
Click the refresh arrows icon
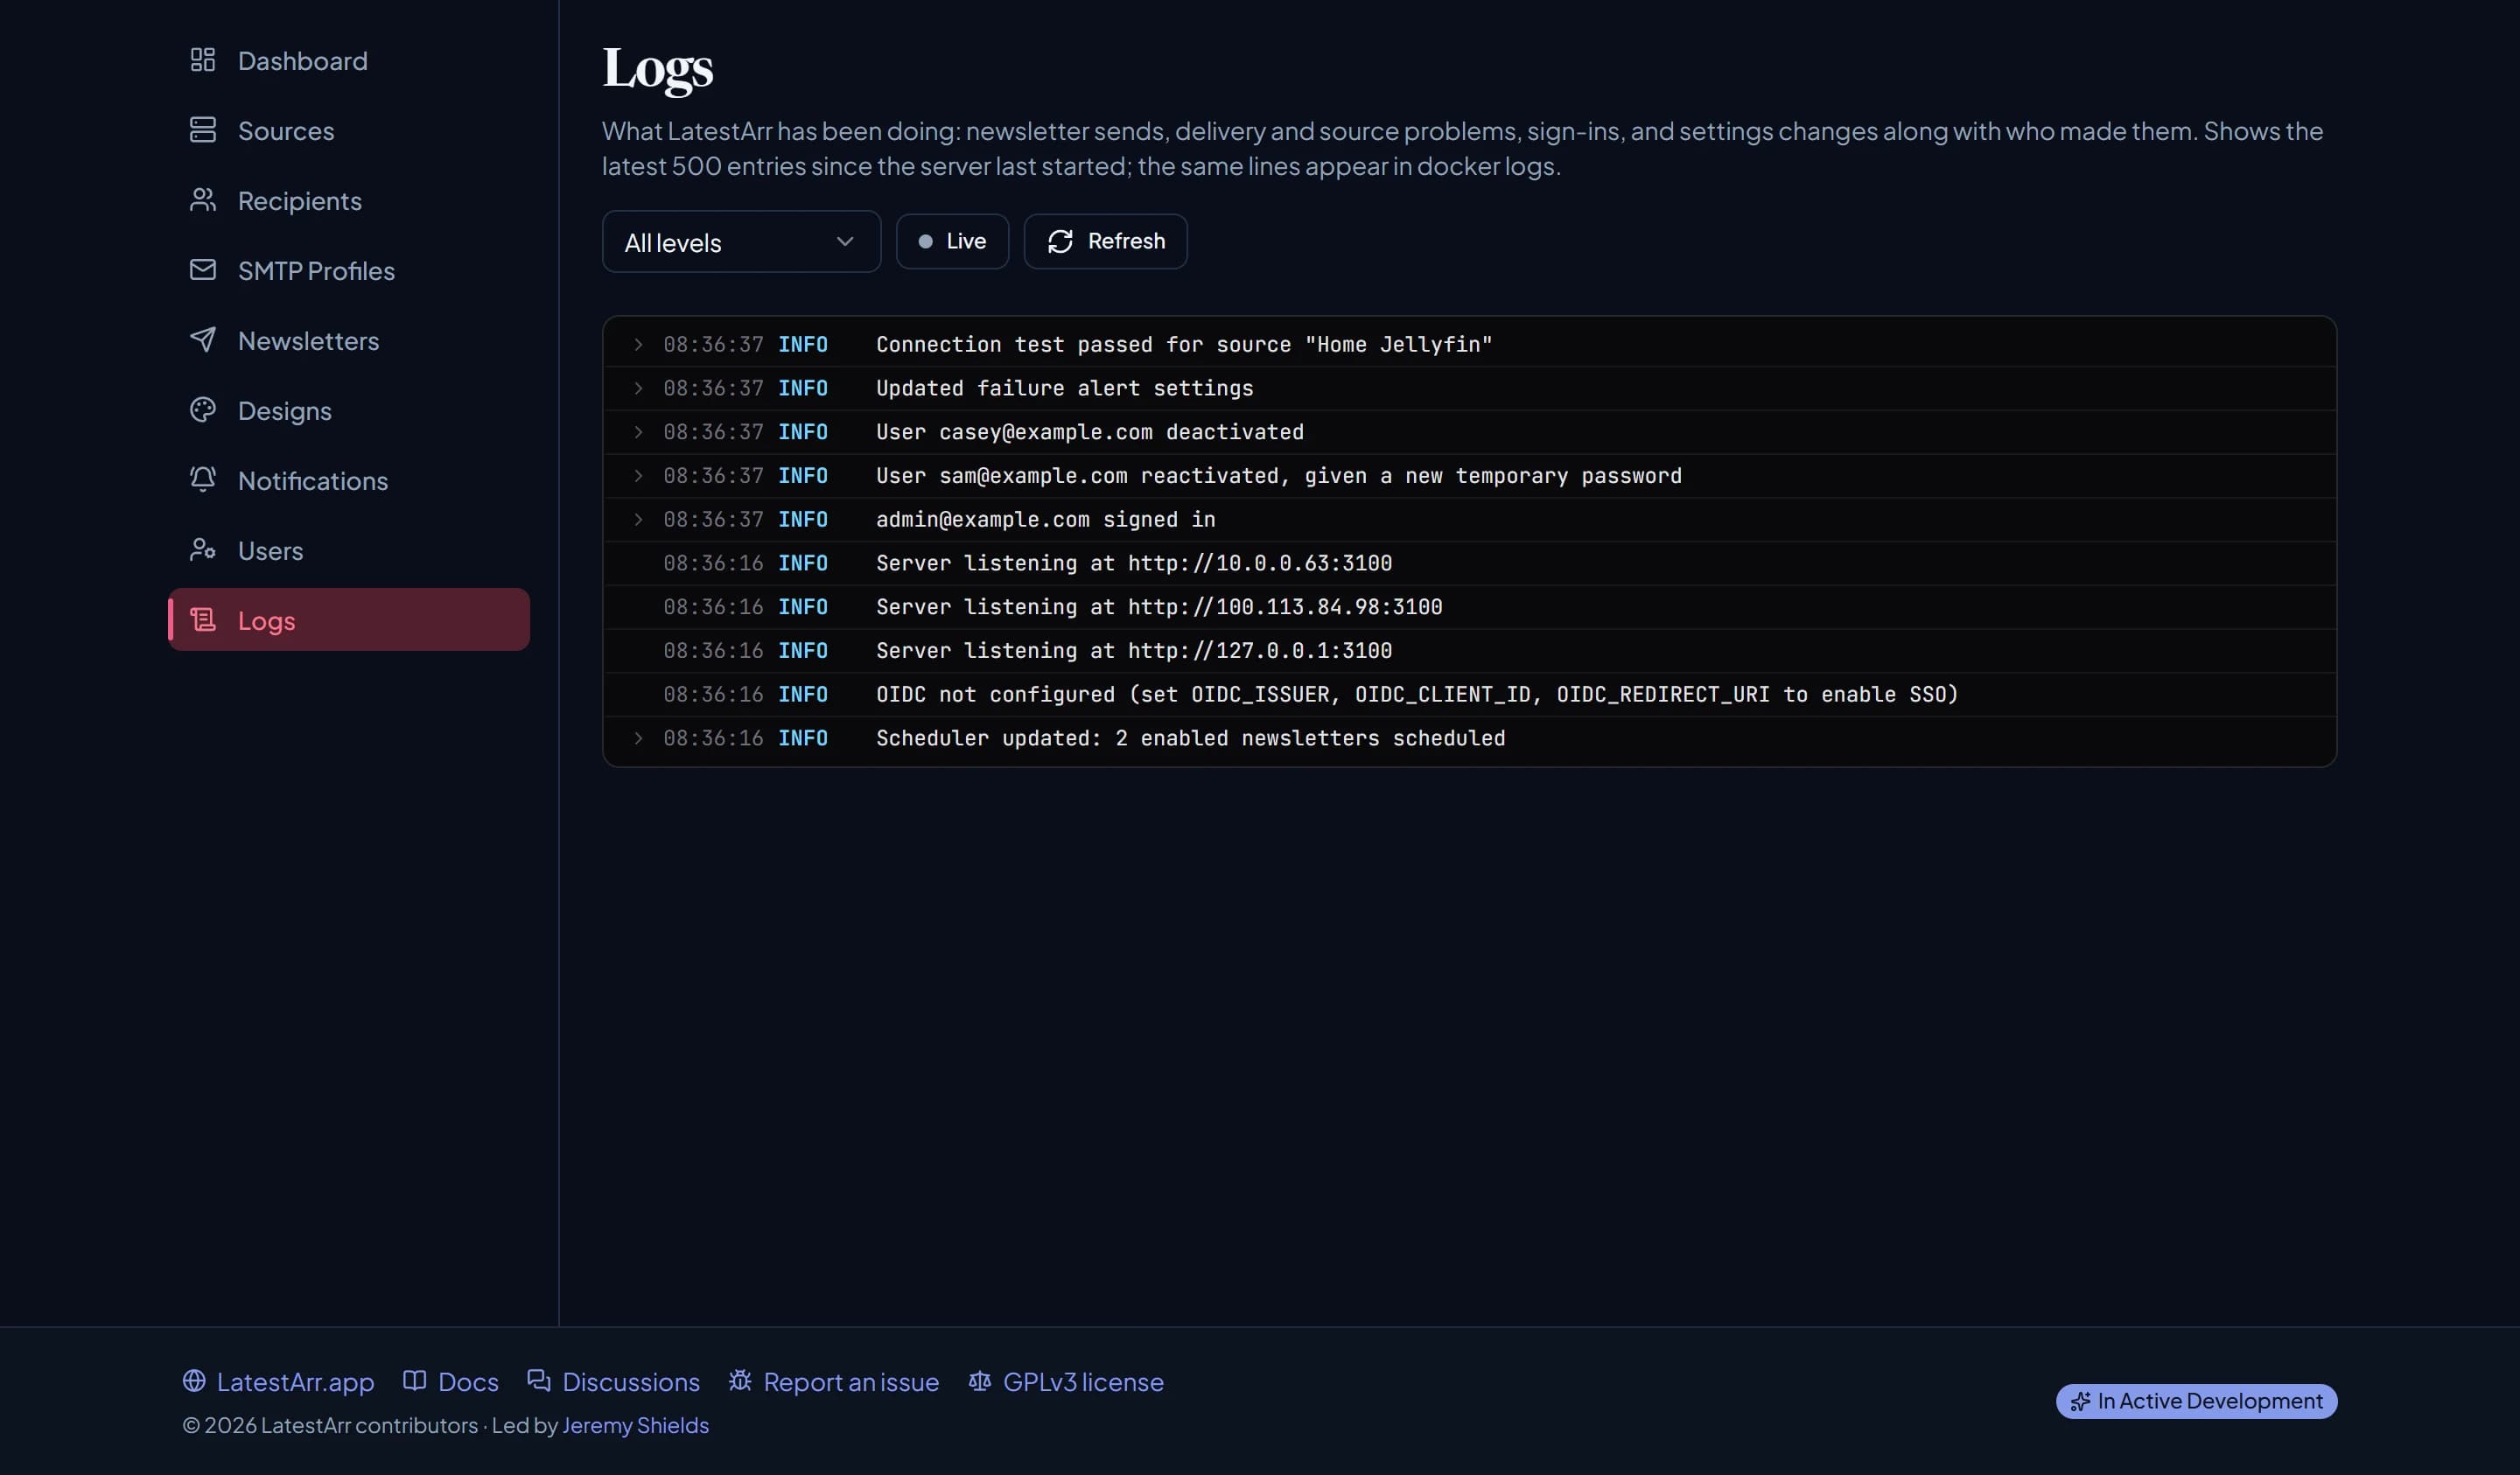pos(1060,241)
